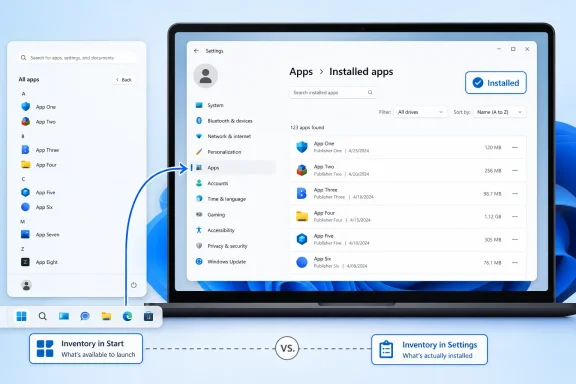This screenshot has height=384, width=576.
Task: Jump to letter M header in All apps
Action: click(22, 222)
